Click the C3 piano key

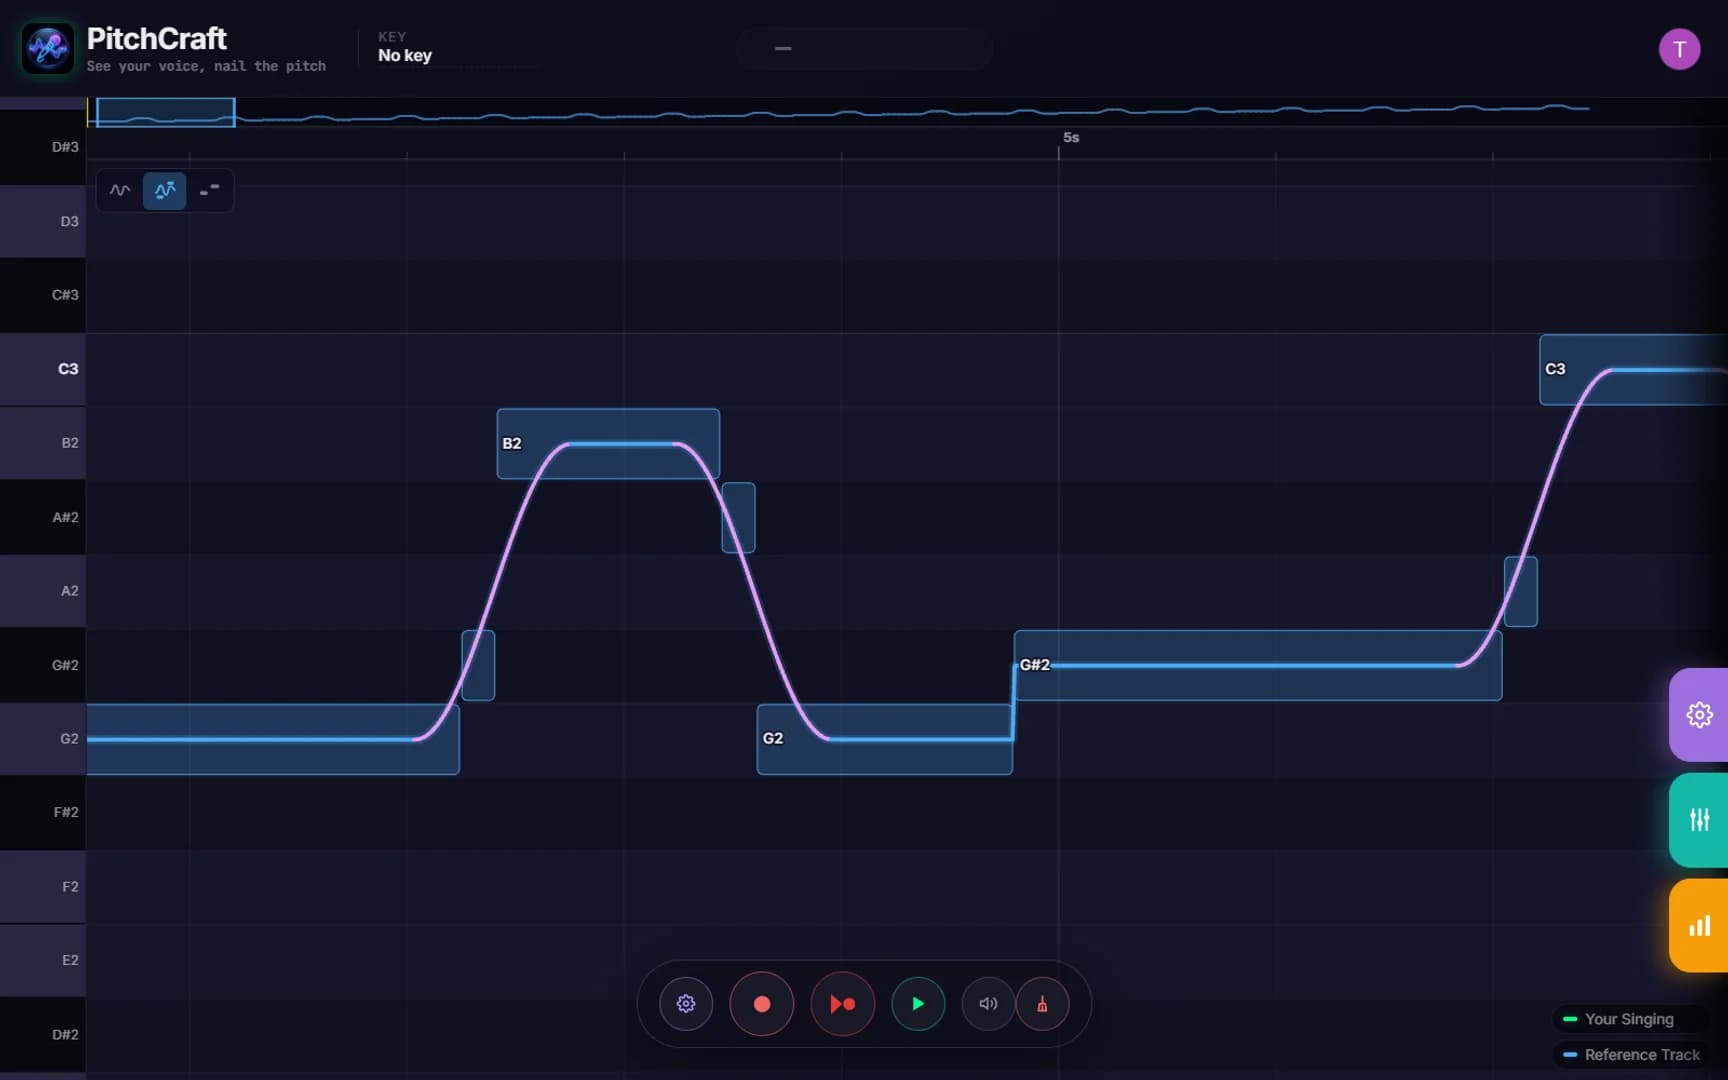pos(42,369)
